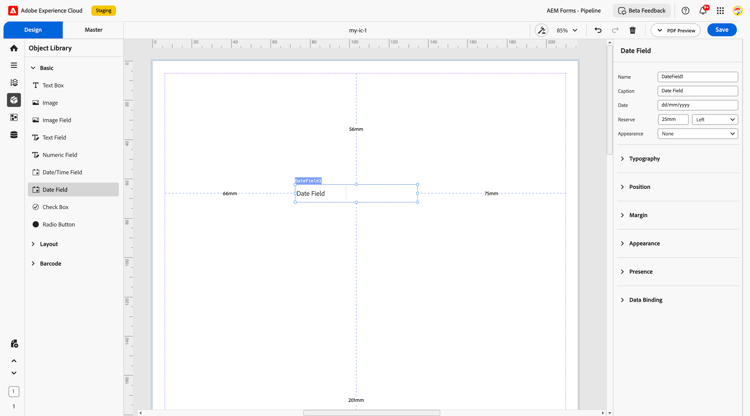750x416 pixels.
Task: Click the vertical canvas scrollbar
Action: 609,100
